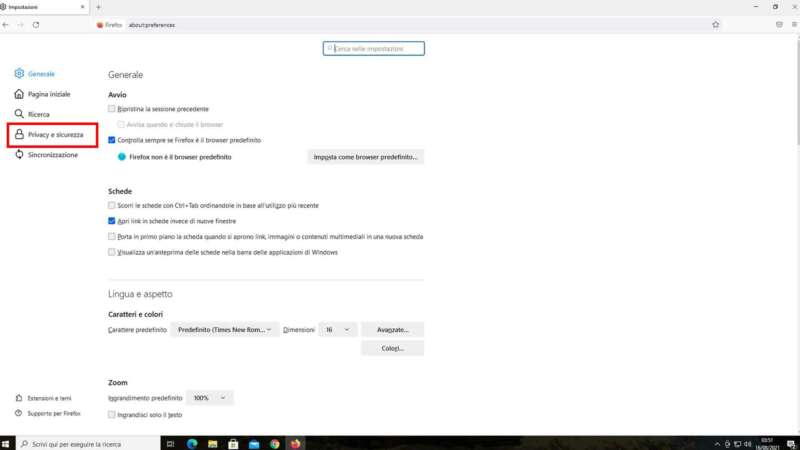Open Task View in the taskbar
Image resolution: width=800 pixels, height=450 pixels.
pyautogui.click(x=171, y=444)
